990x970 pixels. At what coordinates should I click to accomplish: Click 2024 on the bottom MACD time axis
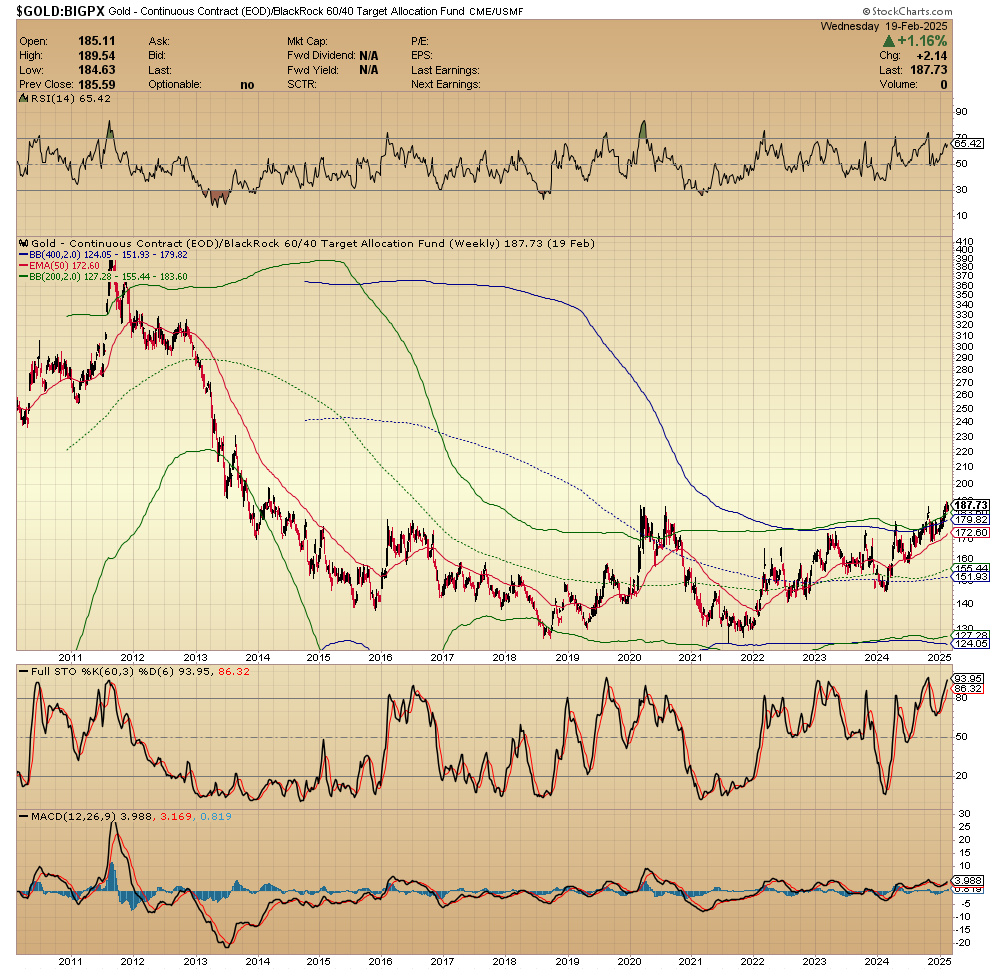[876, 962]
